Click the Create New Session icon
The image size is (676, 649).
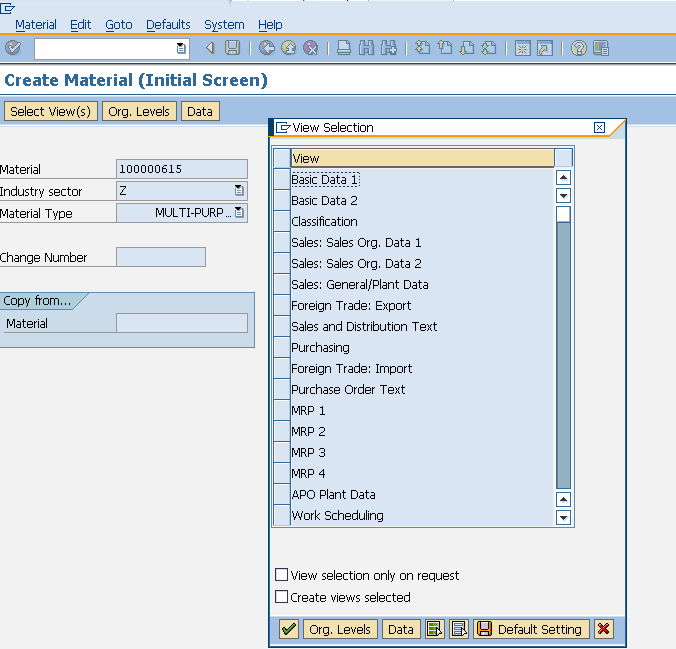[x=523, y=48]
